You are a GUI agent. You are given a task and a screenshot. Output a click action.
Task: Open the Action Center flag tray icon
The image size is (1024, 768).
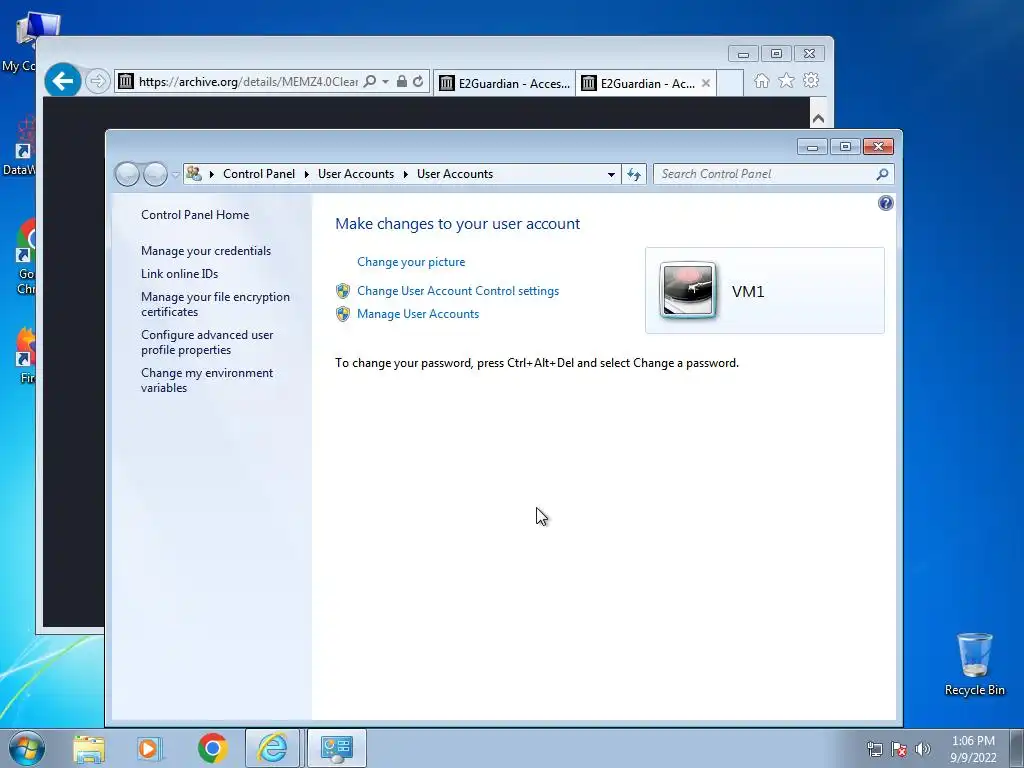click(899, 749)
